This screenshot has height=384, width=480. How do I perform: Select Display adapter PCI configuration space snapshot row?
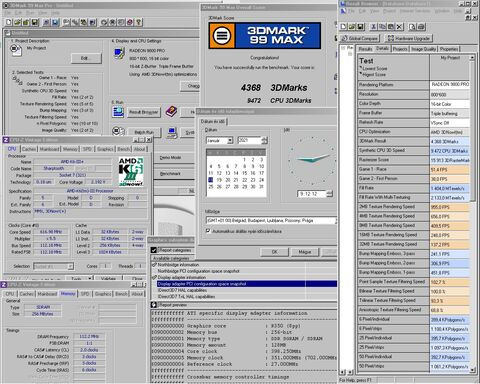tap(247, 284)
